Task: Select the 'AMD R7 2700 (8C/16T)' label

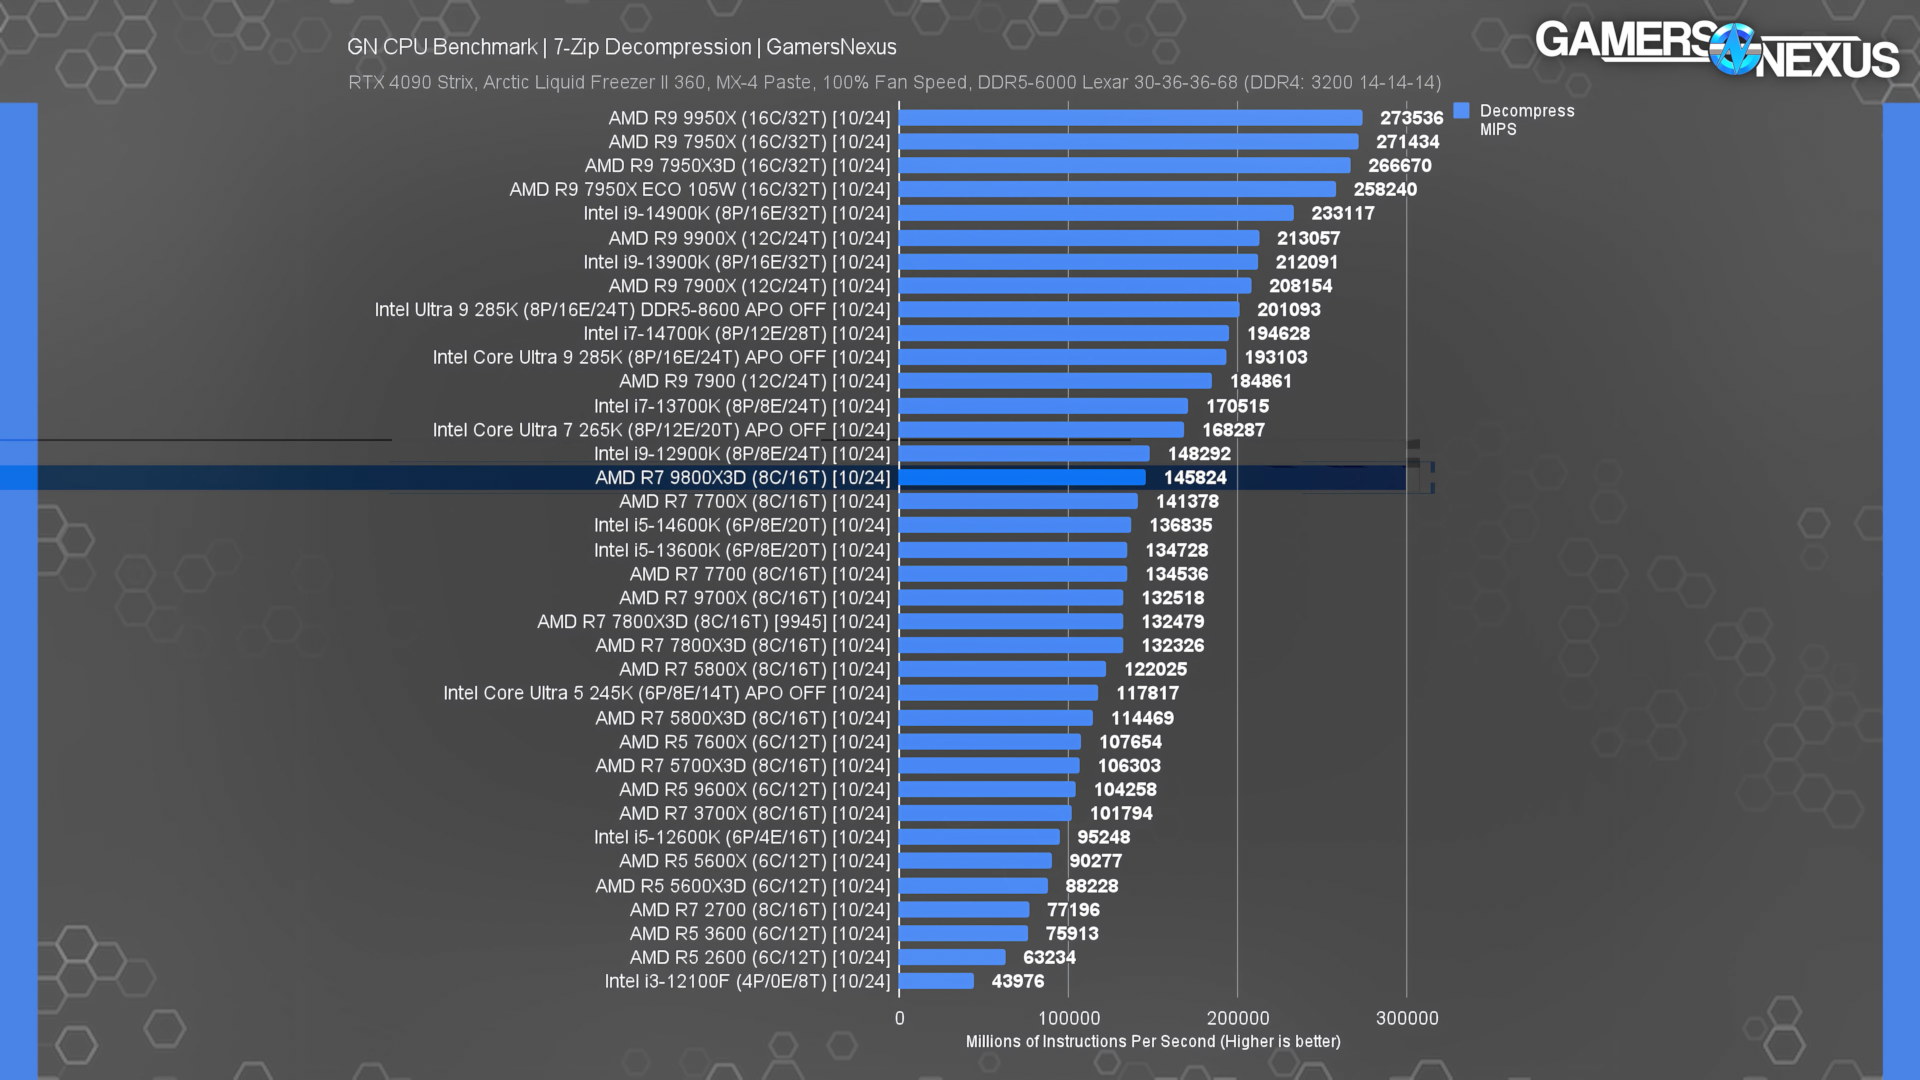Action: 760,910
